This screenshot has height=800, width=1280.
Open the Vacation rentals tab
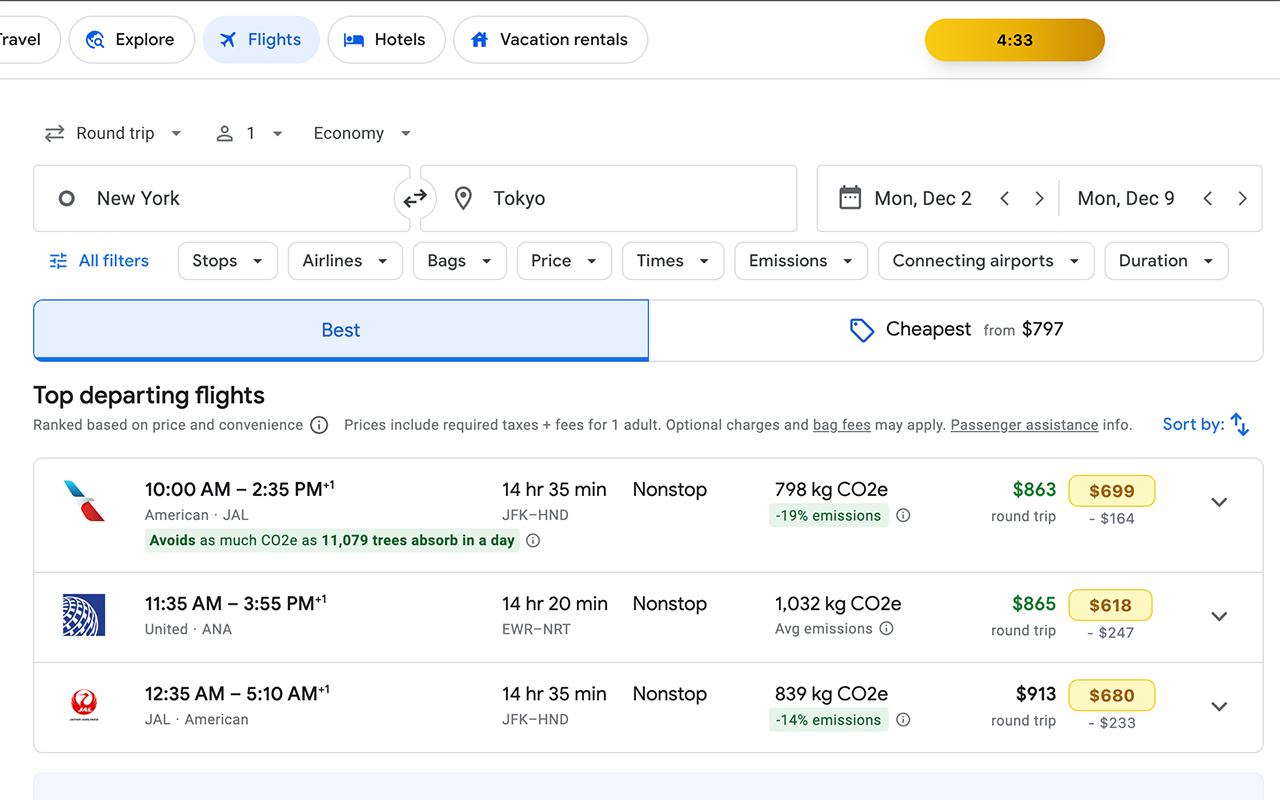click(550, 40)
